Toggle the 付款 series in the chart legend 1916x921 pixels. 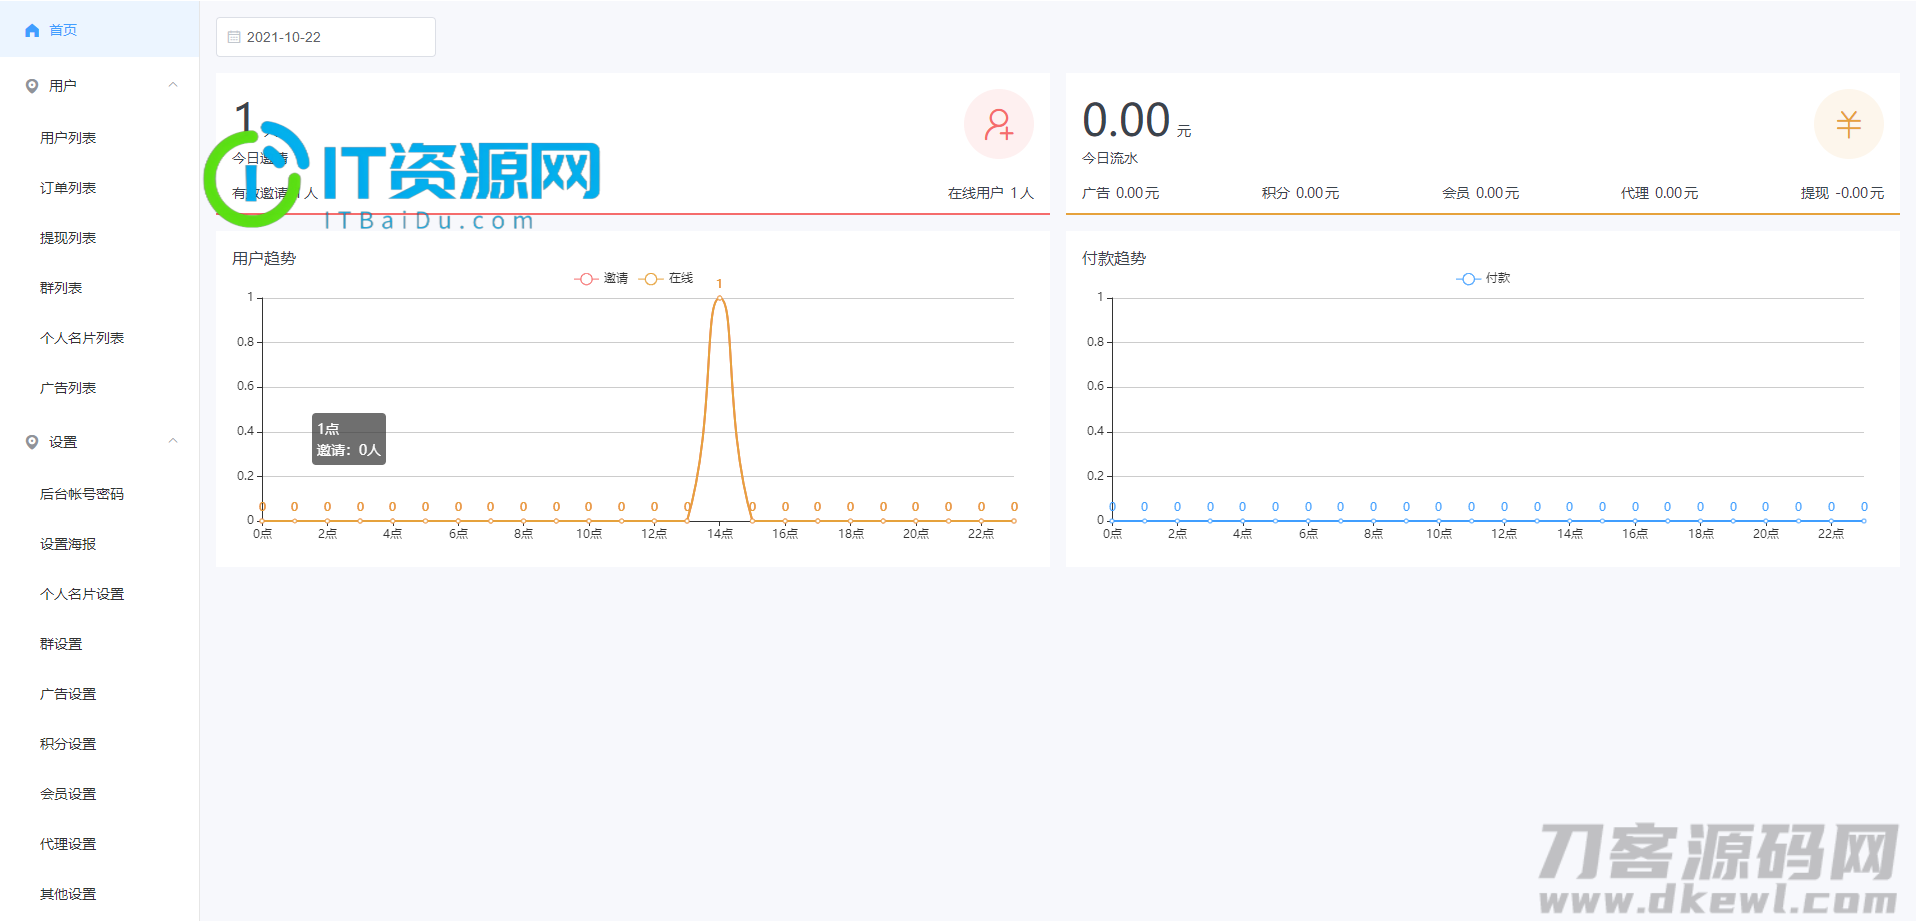(x=1483, y=278)
